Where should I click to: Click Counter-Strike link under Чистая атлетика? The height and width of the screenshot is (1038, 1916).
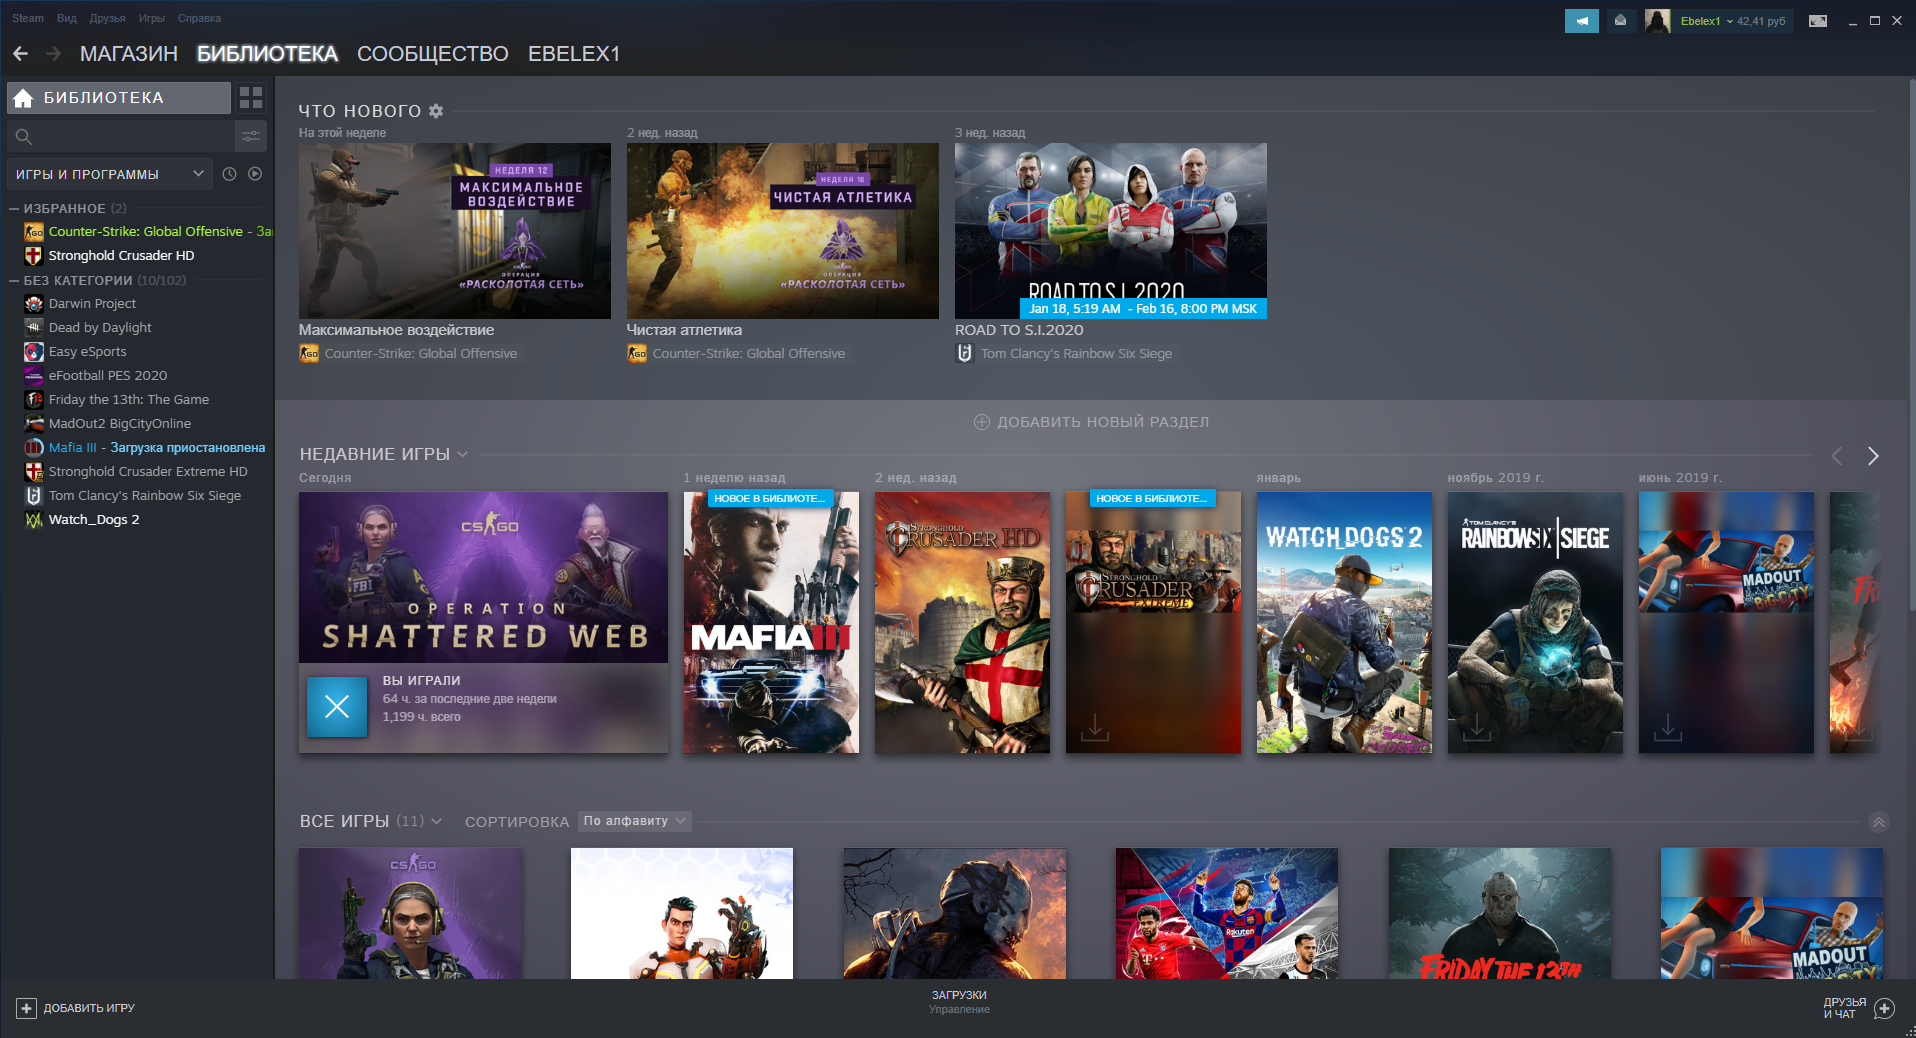coord(749,353)
